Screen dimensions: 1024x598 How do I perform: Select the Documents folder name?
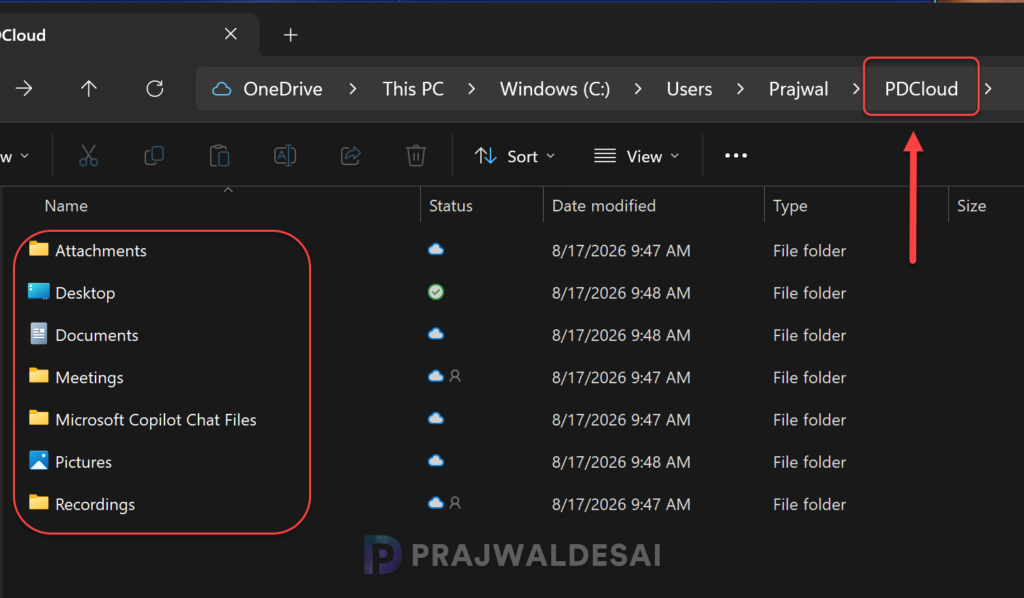[97, 335]
